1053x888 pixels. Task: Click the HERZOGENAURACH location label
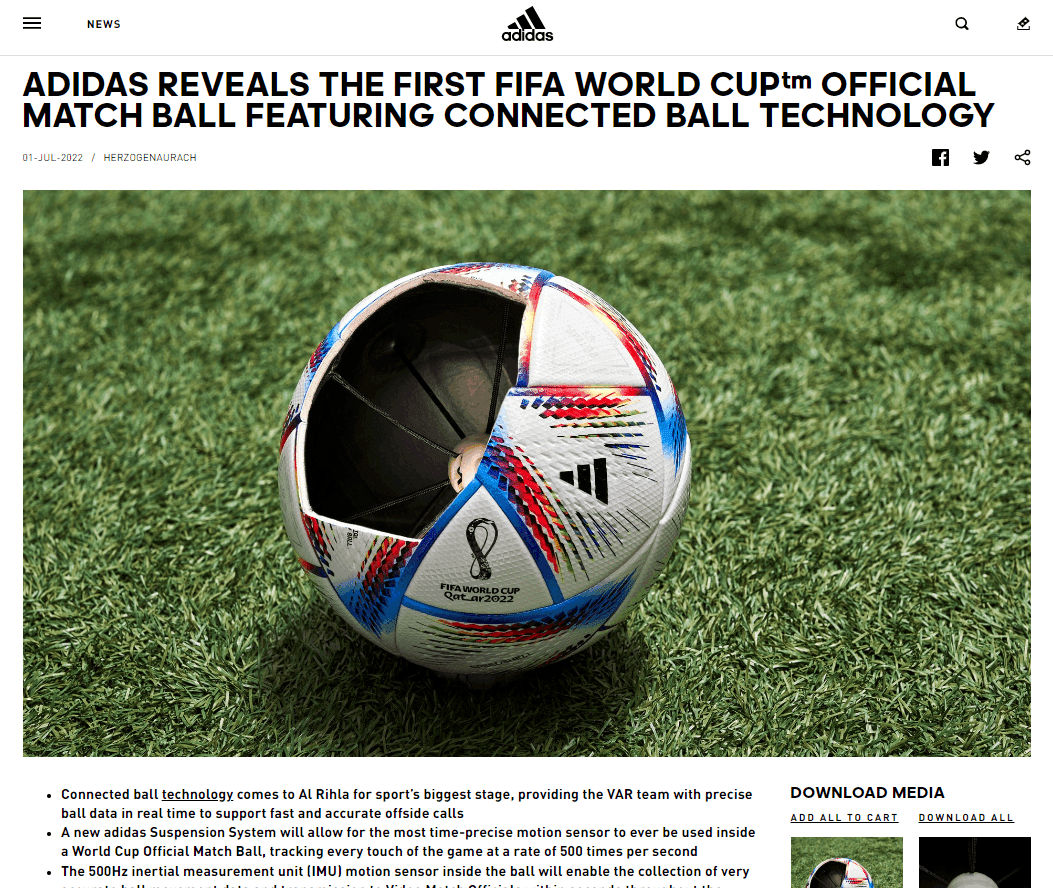coord(150,157)
